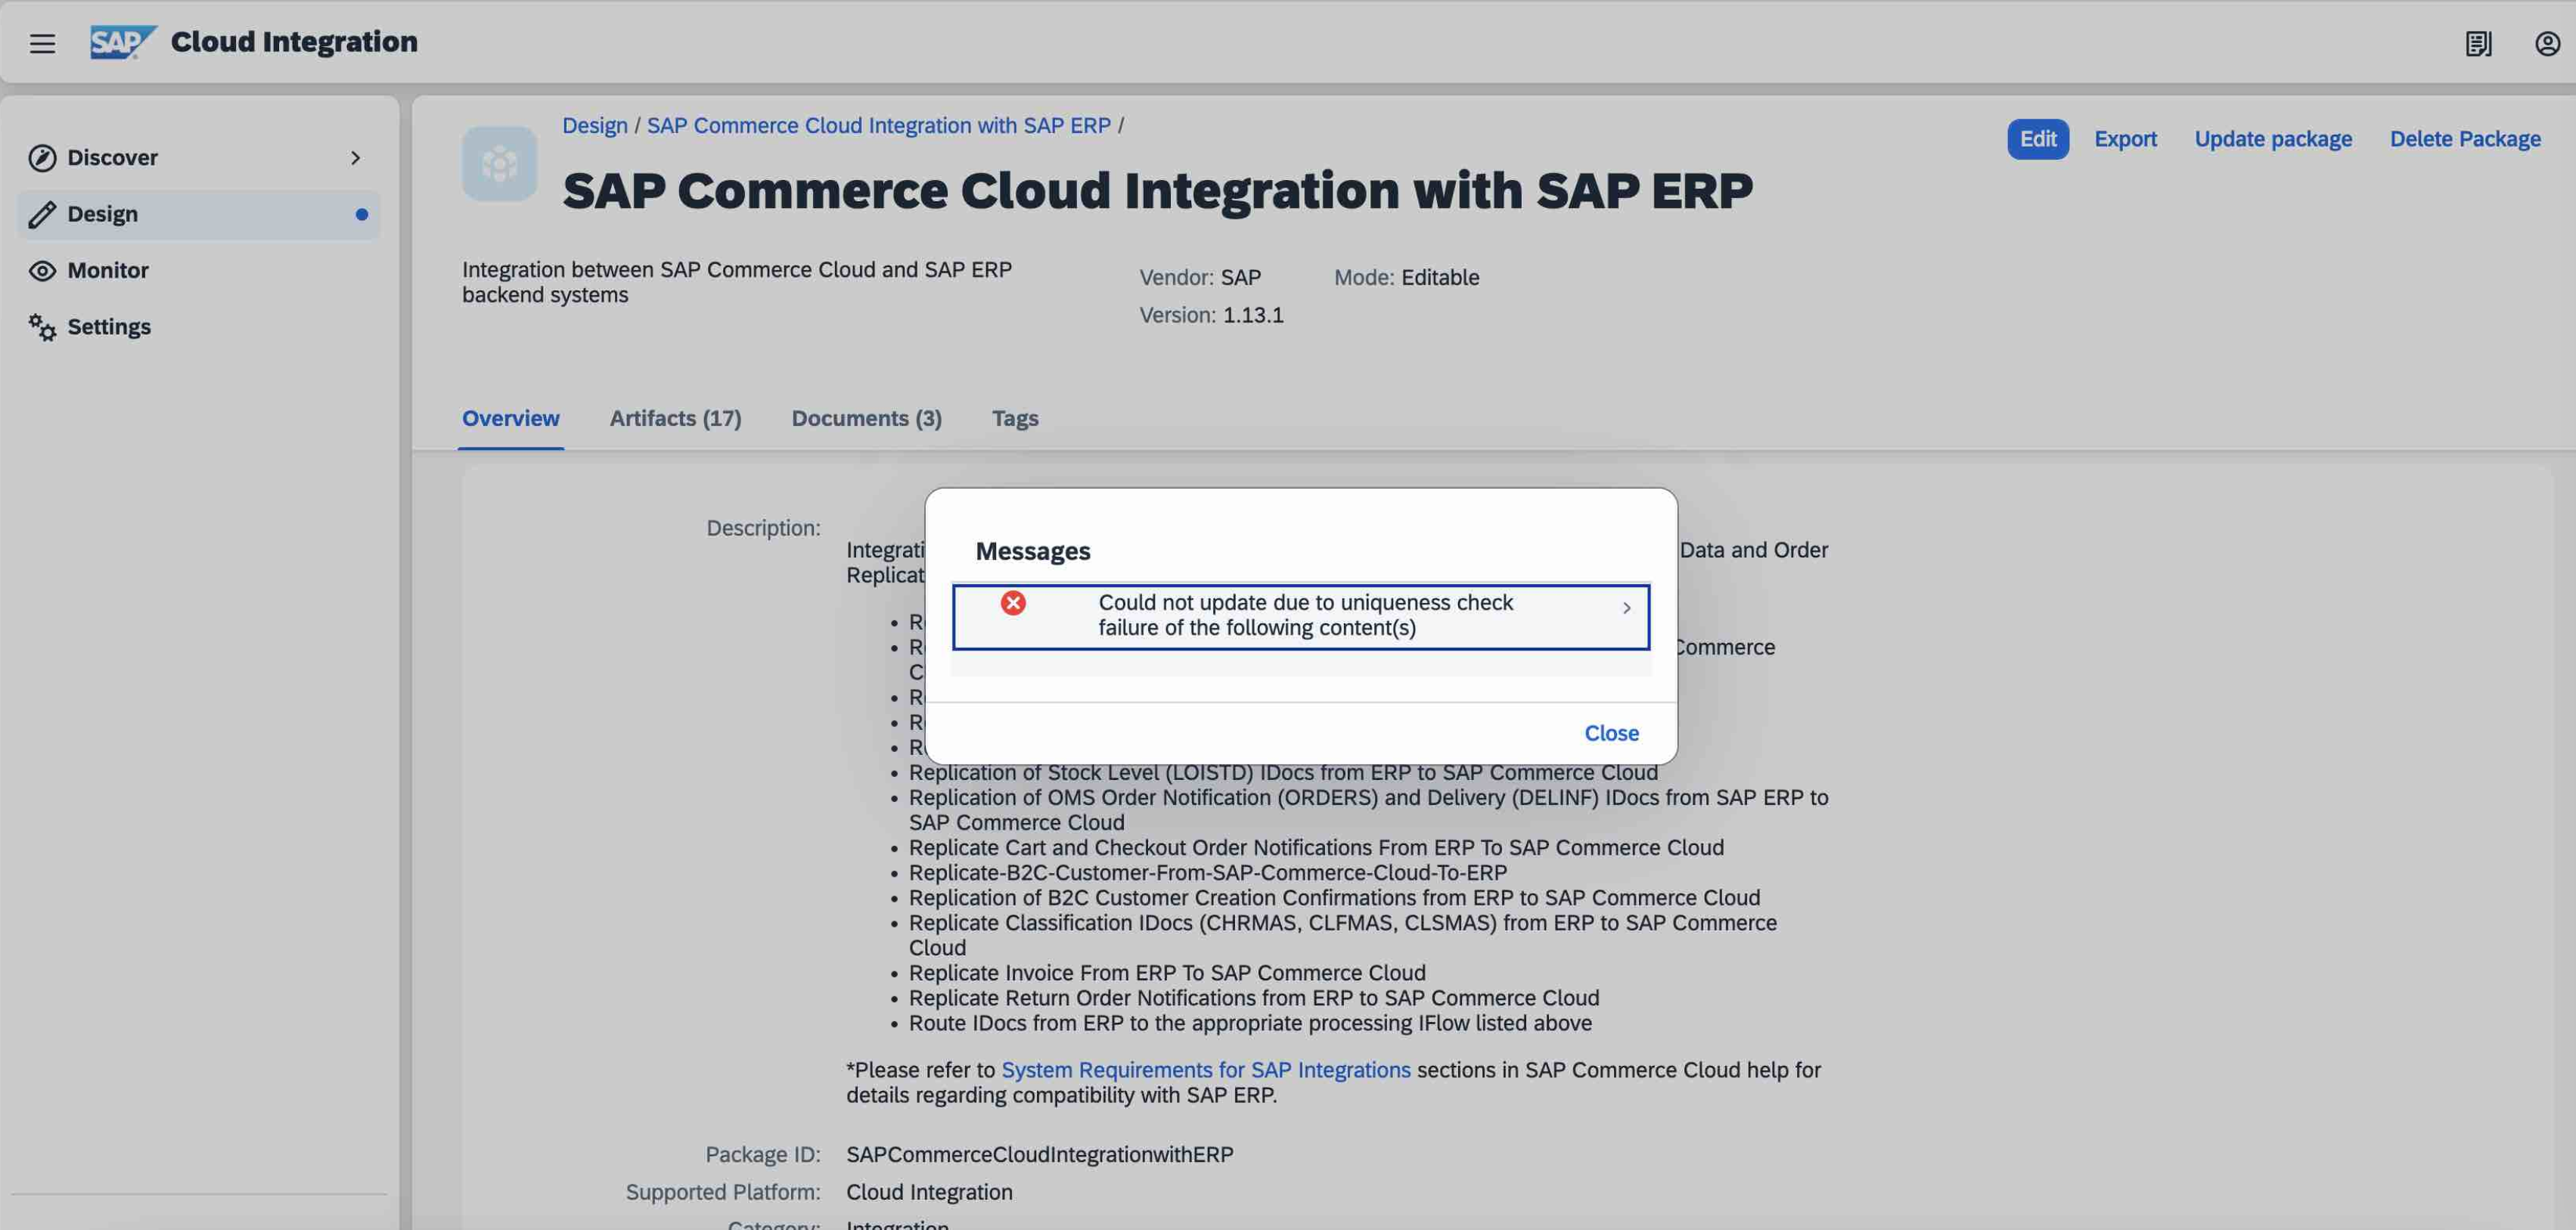Click the Settings gears icon
The height and width of the screenshot is (1230, 2576).
[42, 327]
